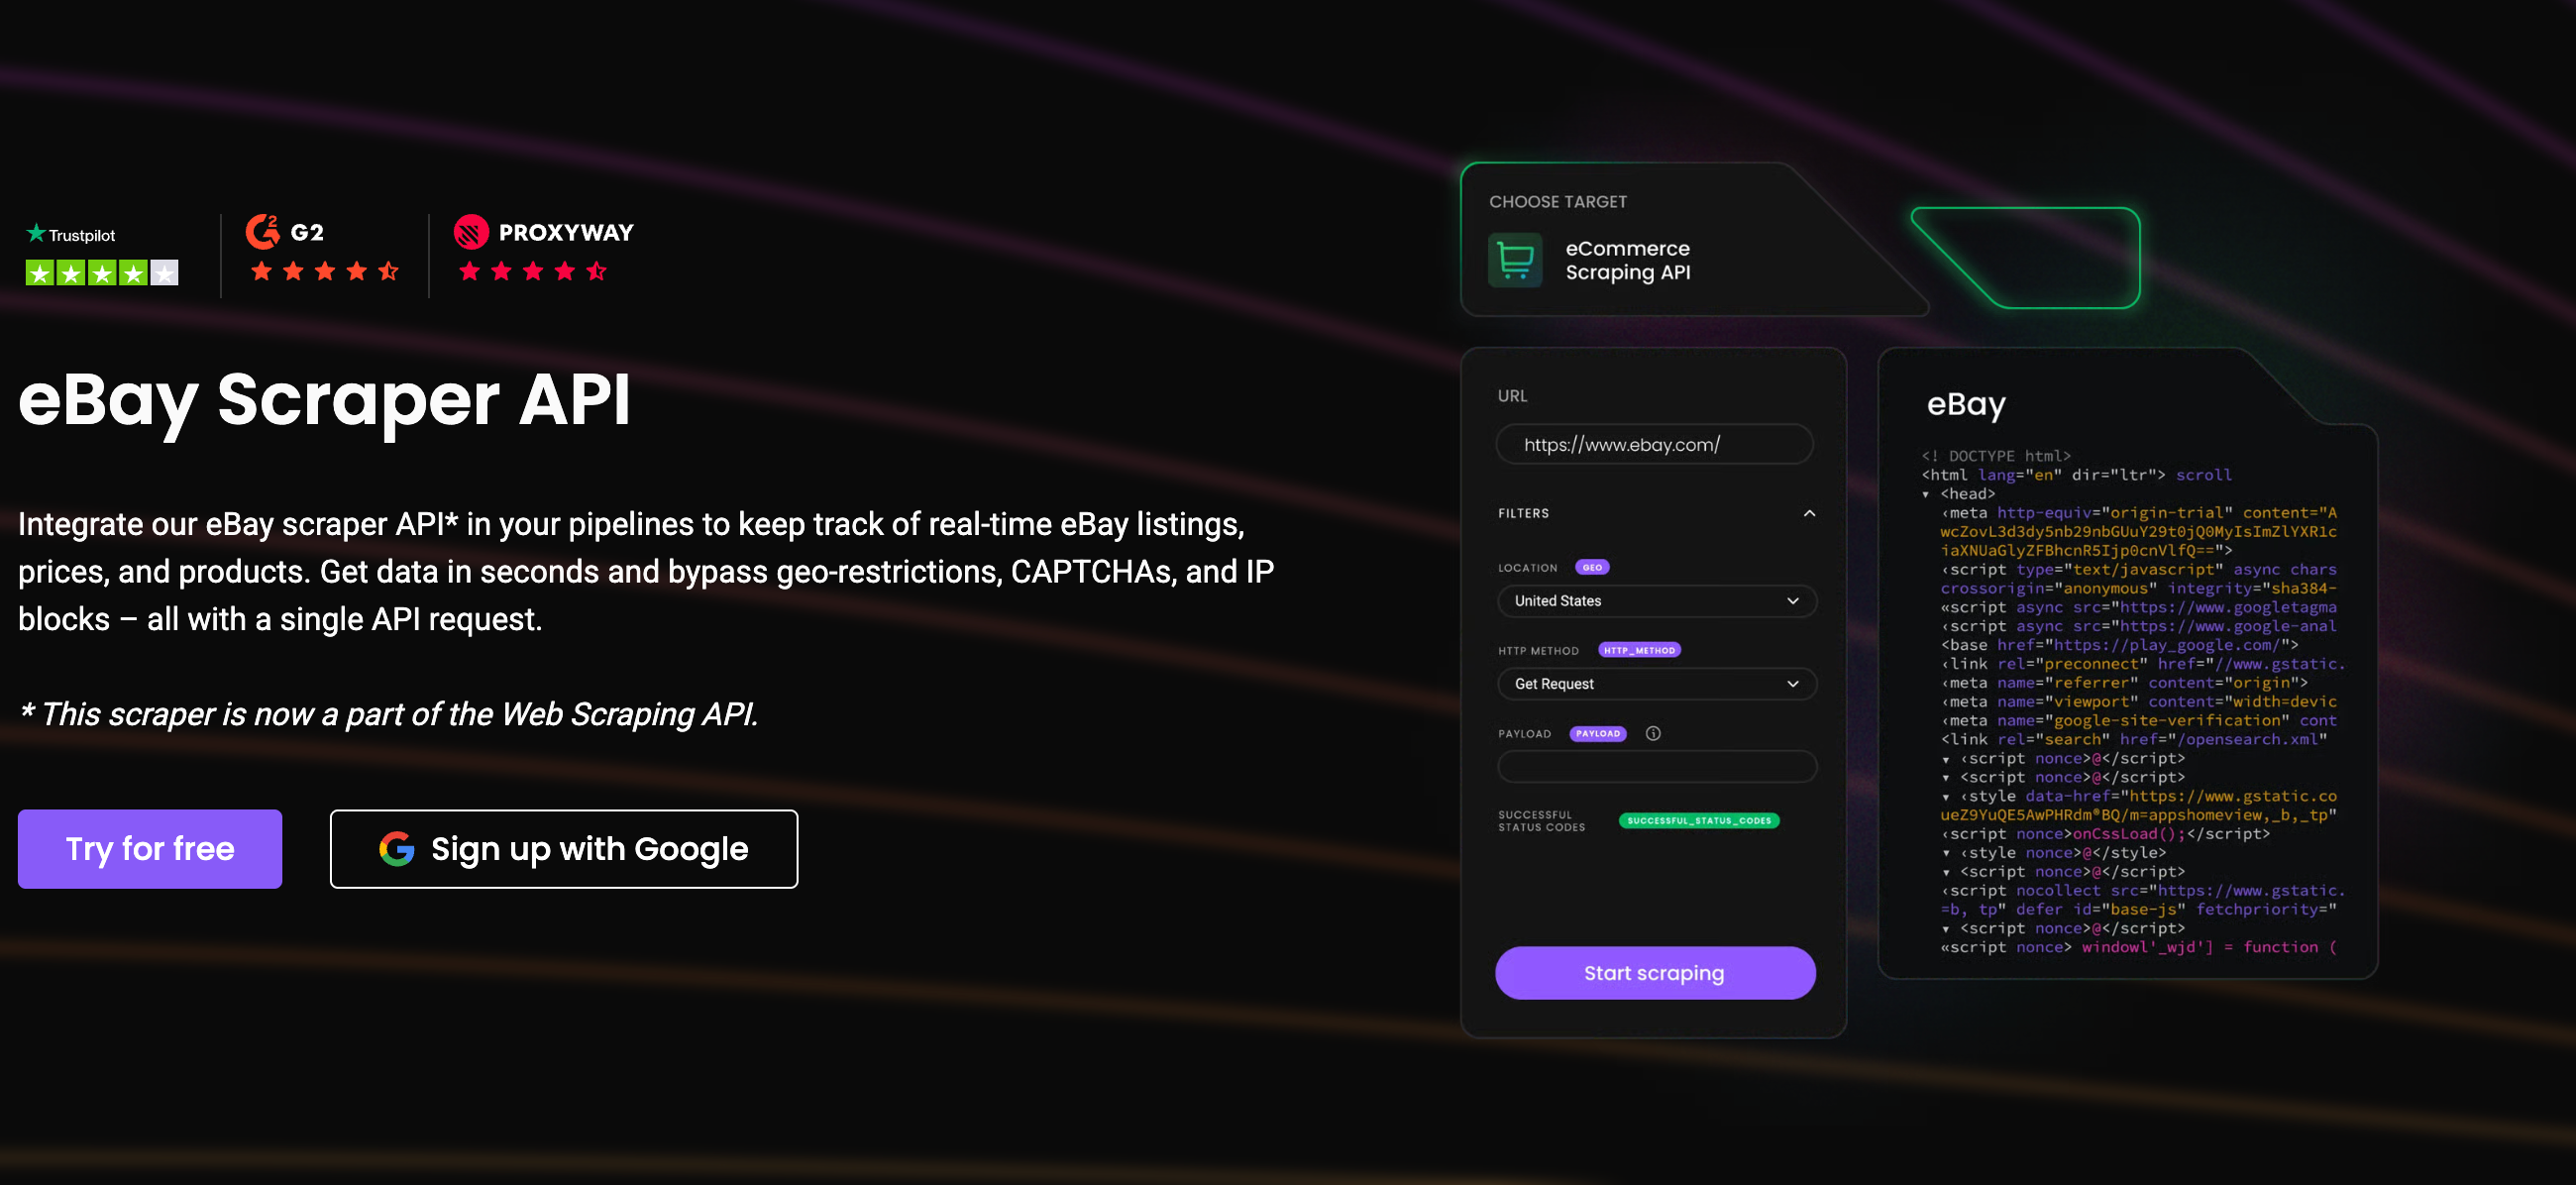The image size is (2576, 1185).
Task: Click the eCommerce shopping cart icon
Action: 1515,260
